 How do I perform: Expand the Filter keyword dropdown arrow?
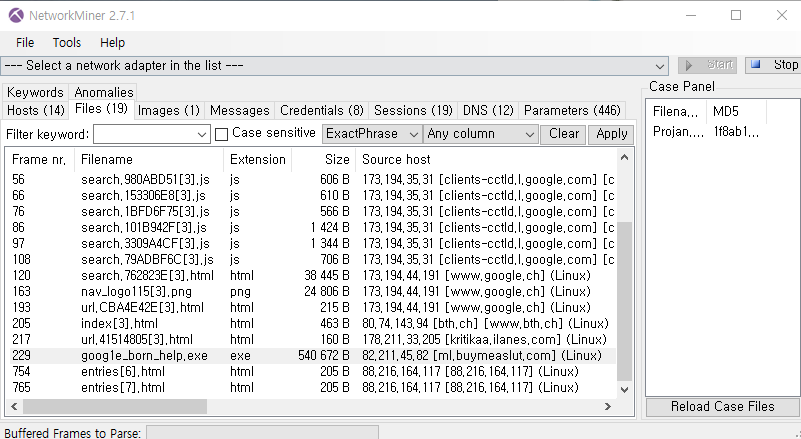(x=202, y=134)
